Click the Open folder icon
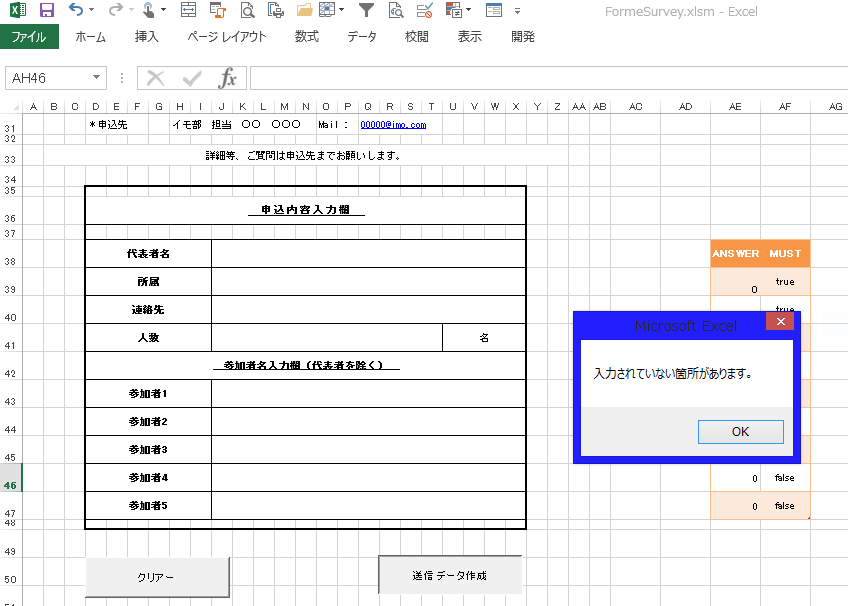The height and width of the screenshot is (606, 848). click(305, 10)
